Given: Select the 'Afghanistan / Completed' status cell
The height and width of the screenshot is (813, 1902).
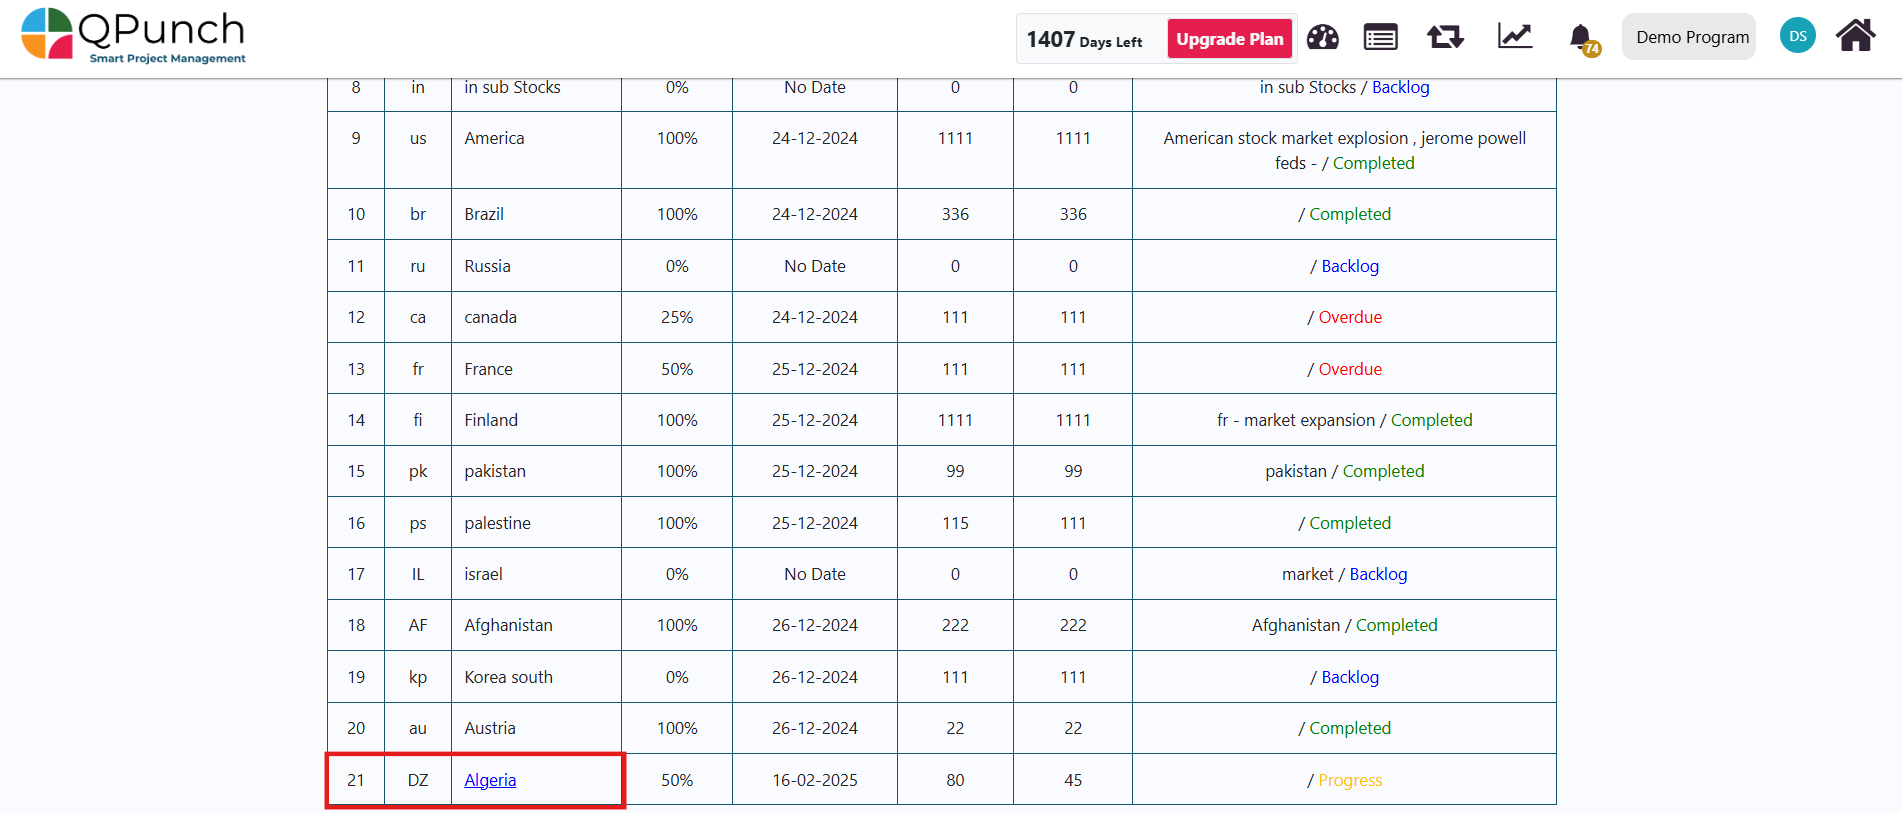Looking at the screenshot, I should (x=1344, y=625).
